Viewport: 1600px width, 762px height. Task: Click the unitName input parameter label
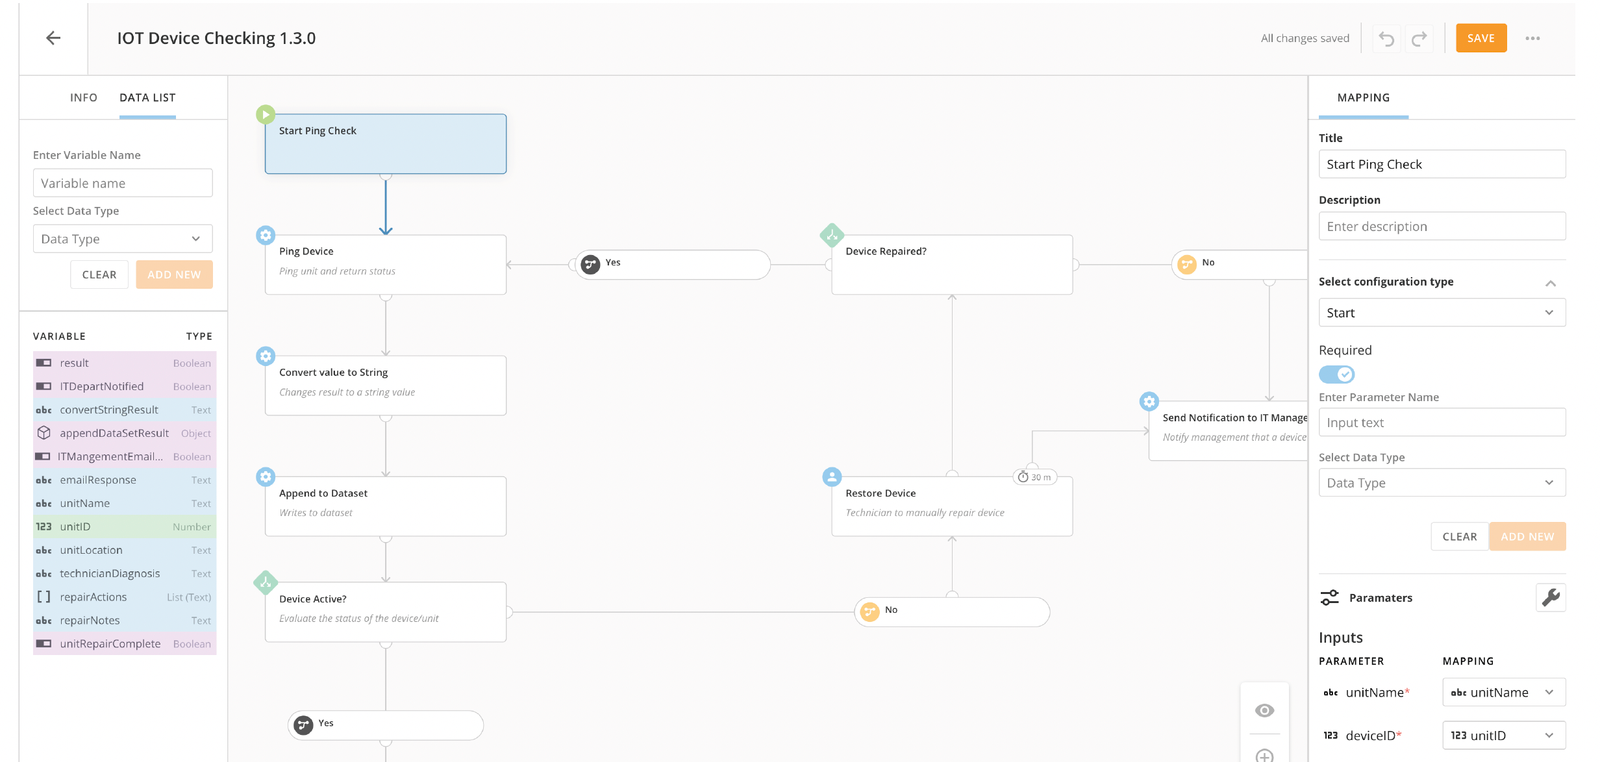pyautogui.click(x=1377, y=692)
